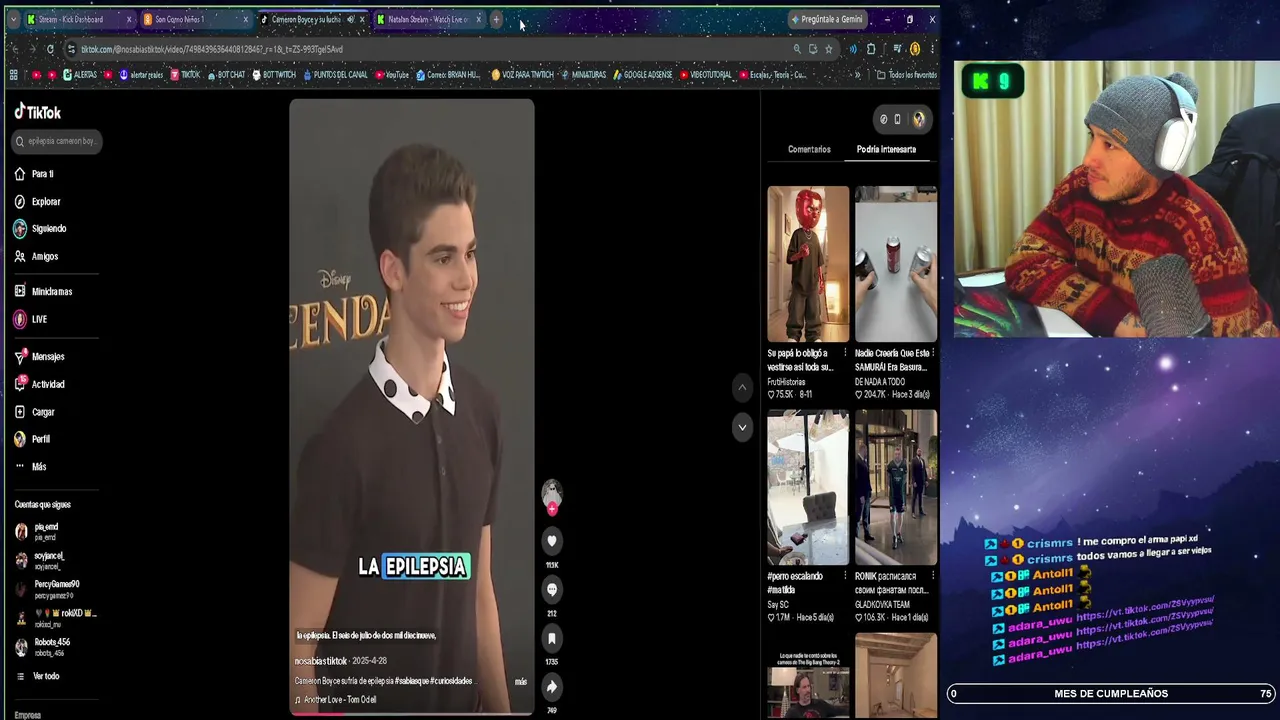
Task: Open FrutiHistorias channel name
Action: [x=787, y=381]
